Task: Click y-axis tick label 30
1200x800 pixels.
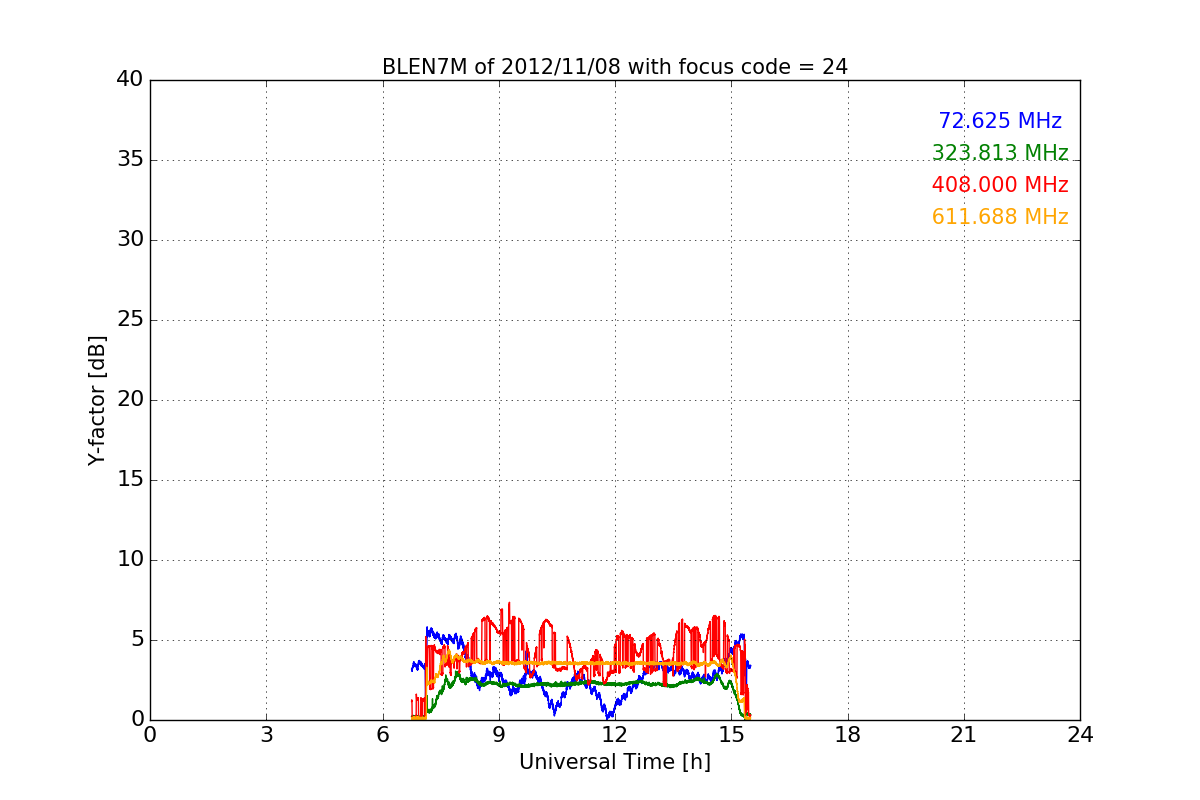Action: pyautogui.click(x=130, y=239)
